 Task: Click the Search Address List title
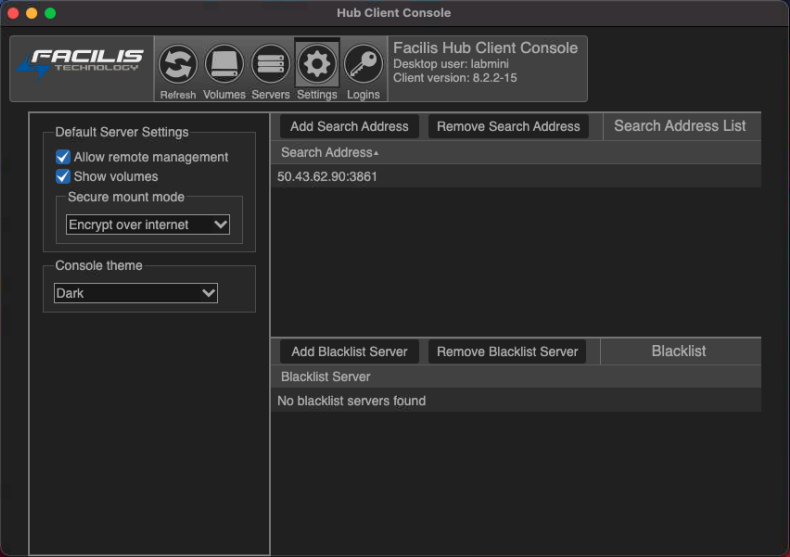click(x=680, y=126)
